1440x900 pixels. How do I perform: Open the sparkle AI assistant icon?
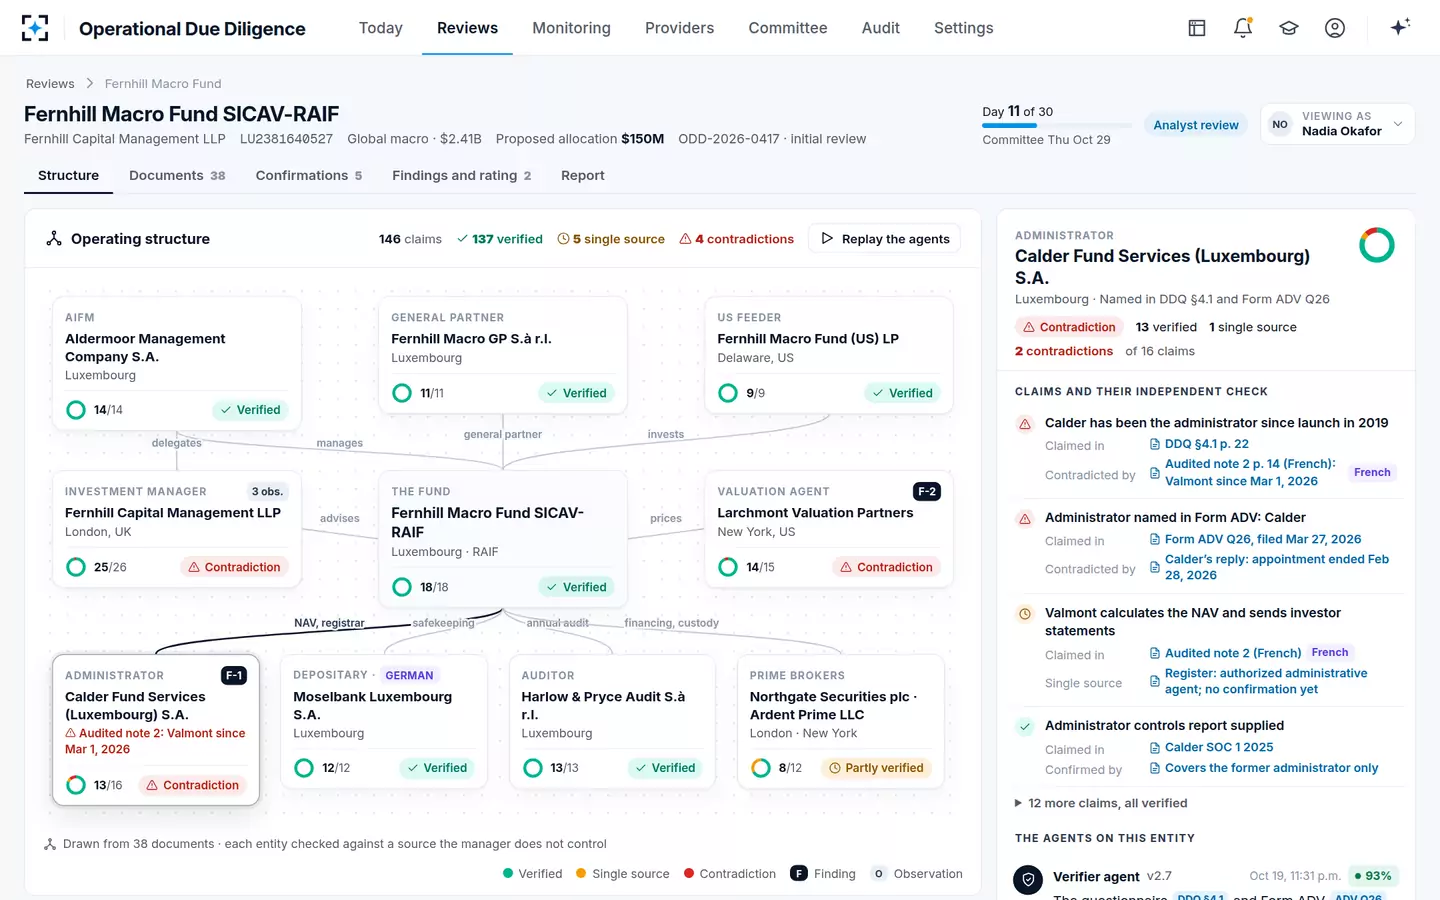pos(1400,27)
